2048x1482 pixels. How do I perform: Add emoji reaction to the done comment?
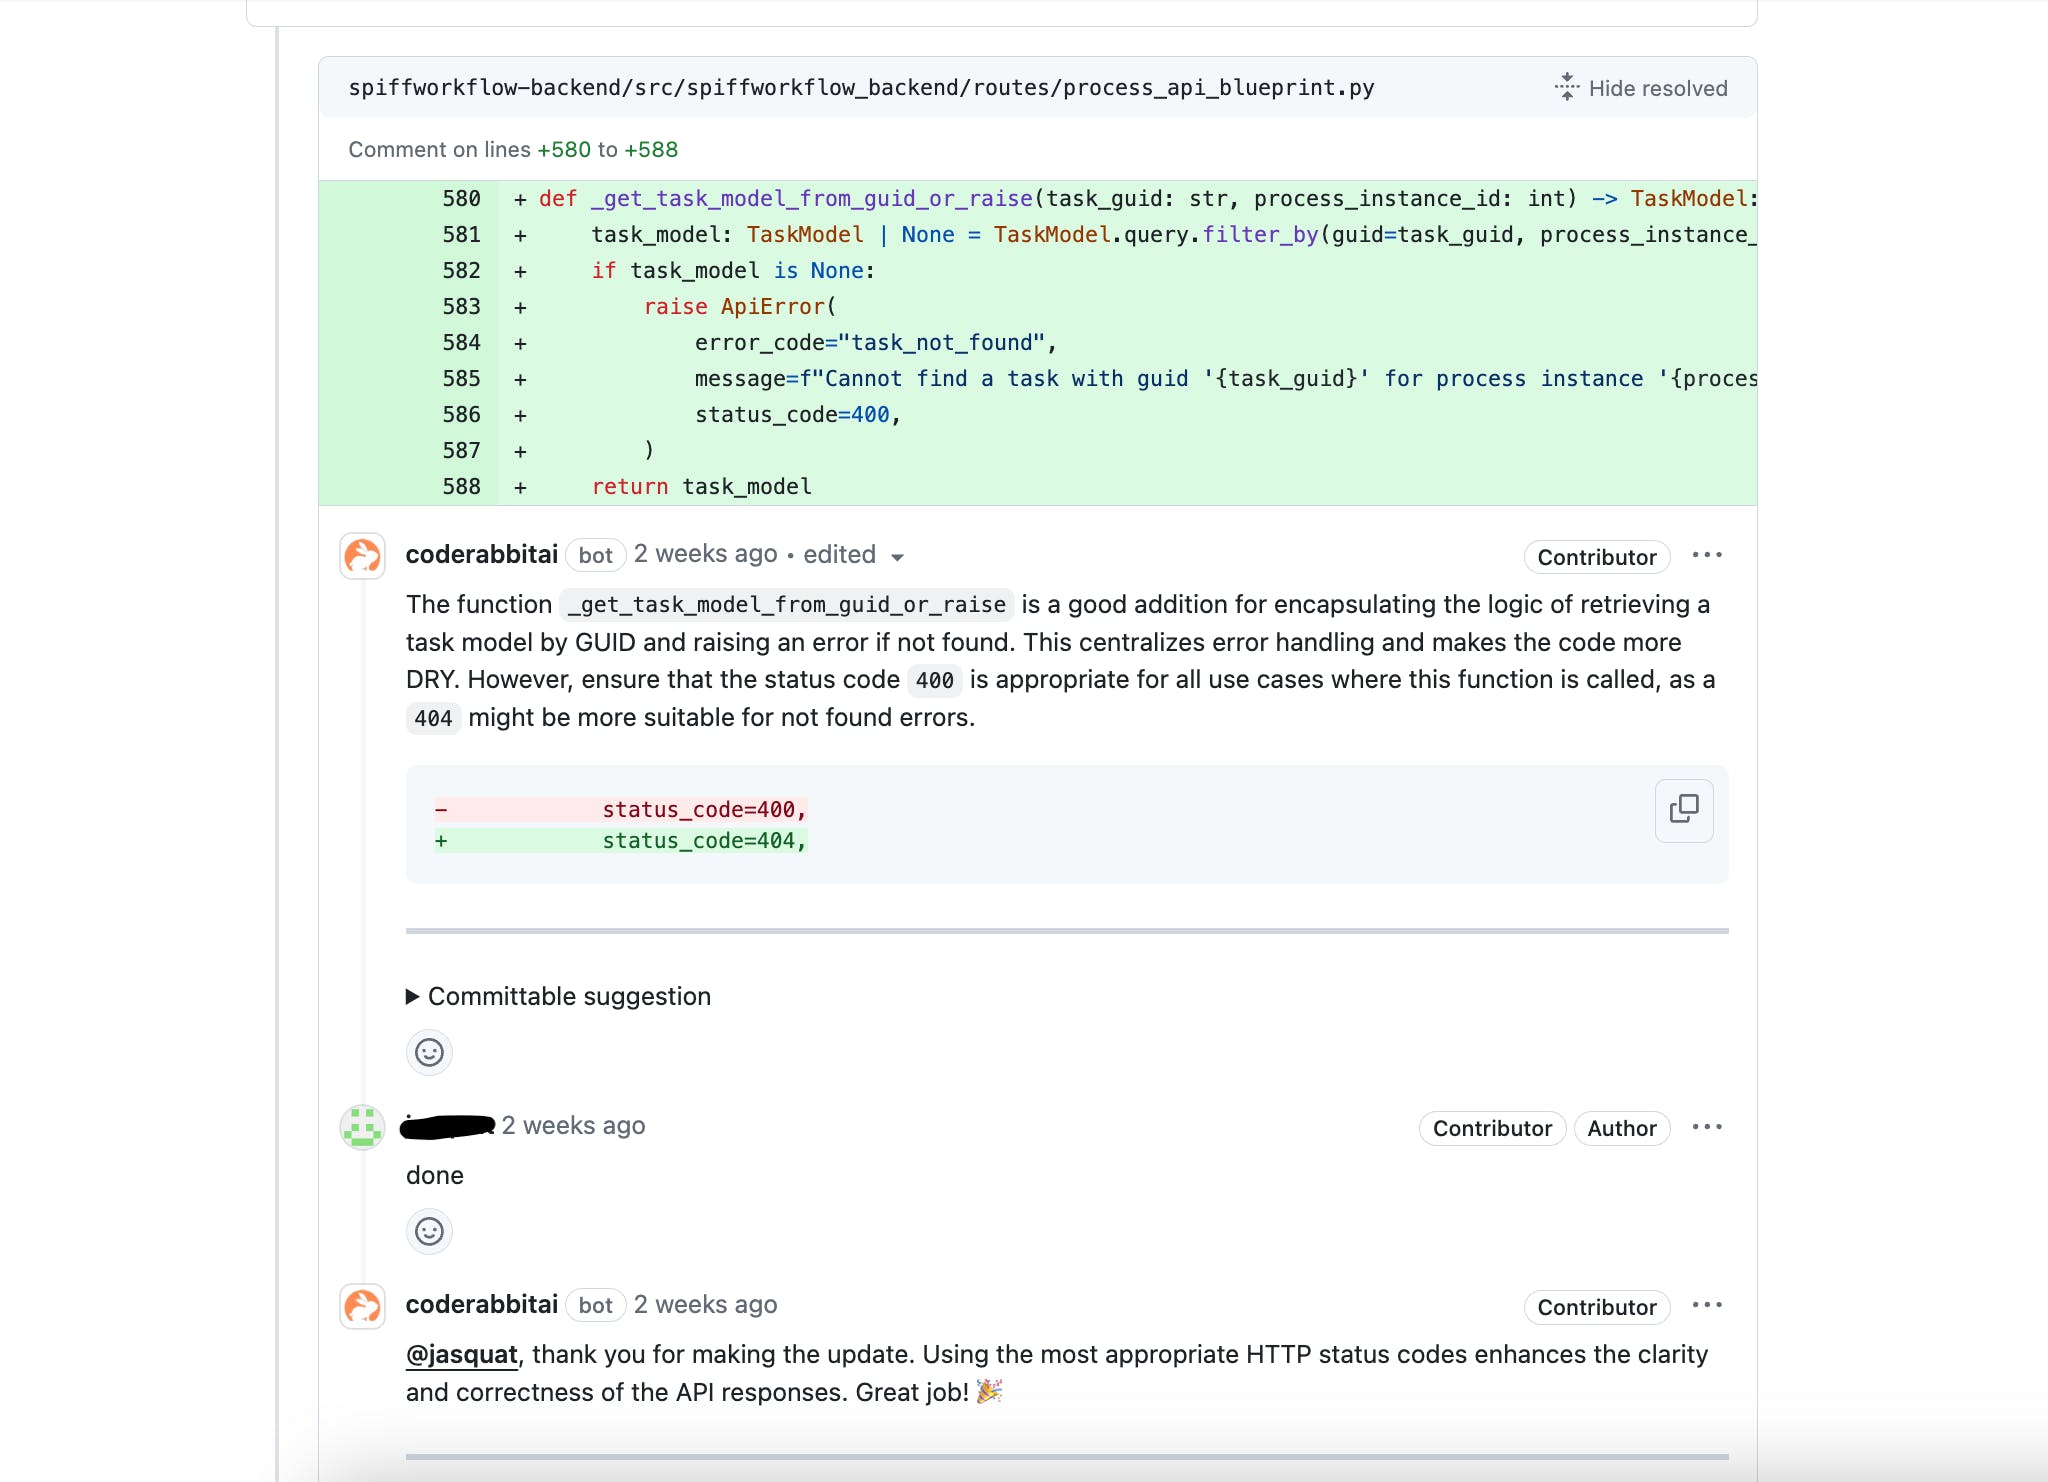[429, 1231]
